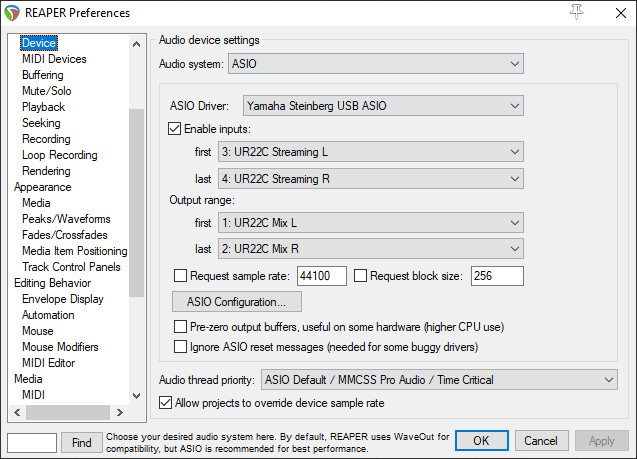Image resolution: width=637 pixels, height=459 pixels.
Task: Select Loop Recording in the tree
Action: click(x=60, y=155)
